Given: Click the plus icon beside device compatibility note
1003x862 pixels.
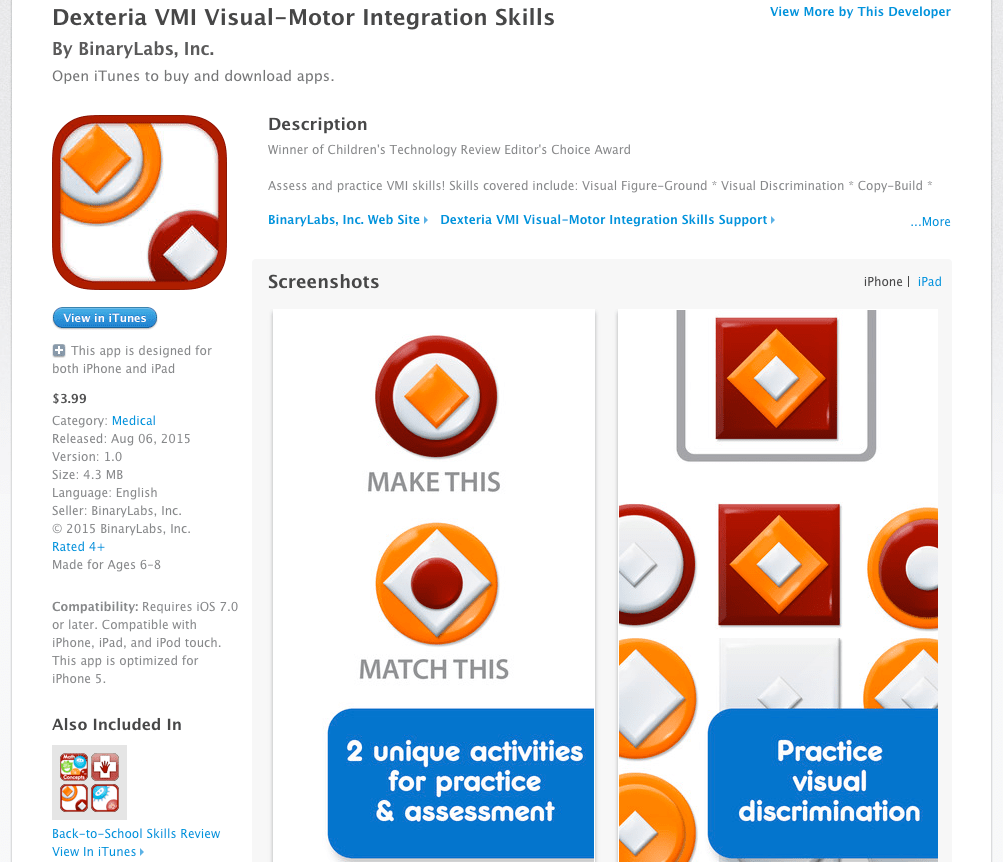Looking at the screenshot, I should (x=59, y=351).
